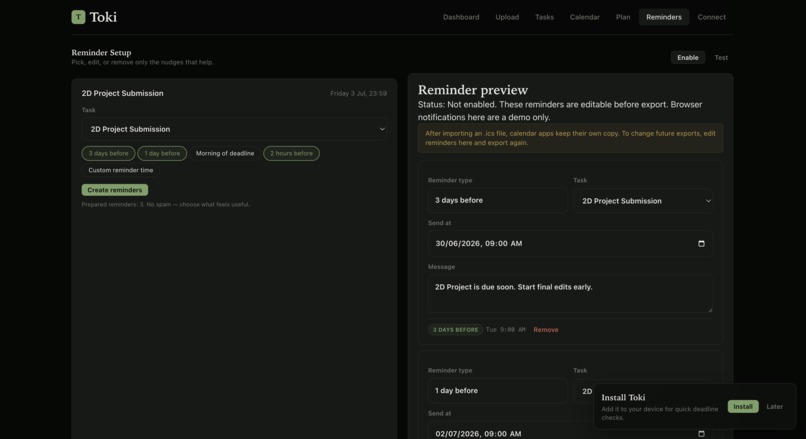
Task: Toggle the 3 days before reminder chip
Action: pyautogui.click(x=108, y=153)
